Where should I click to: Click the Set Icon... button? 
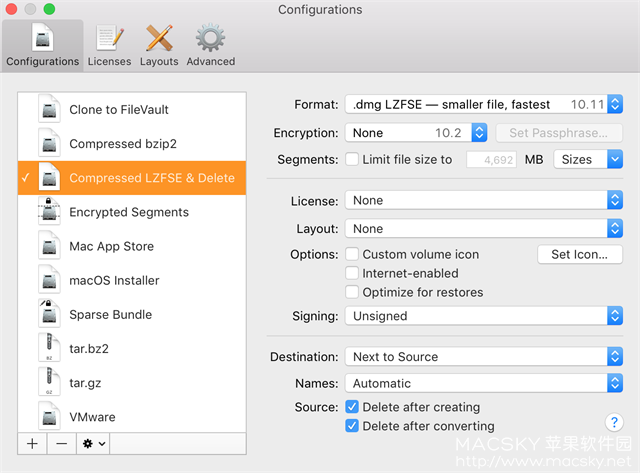pyautogui.click(x=580, y=254)
